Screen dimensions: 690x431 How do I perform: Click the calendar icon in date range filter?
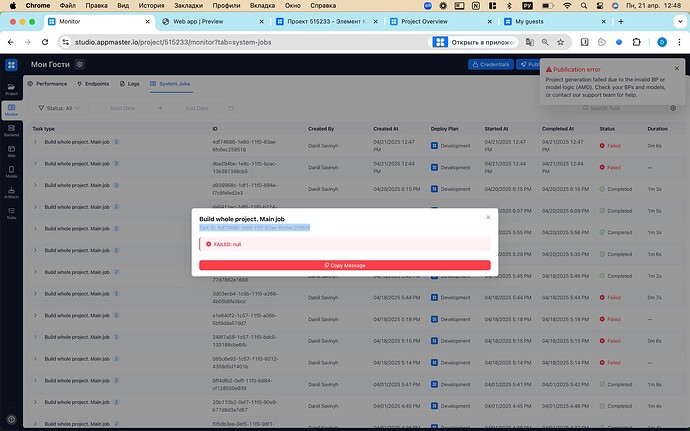click(231, 108)
